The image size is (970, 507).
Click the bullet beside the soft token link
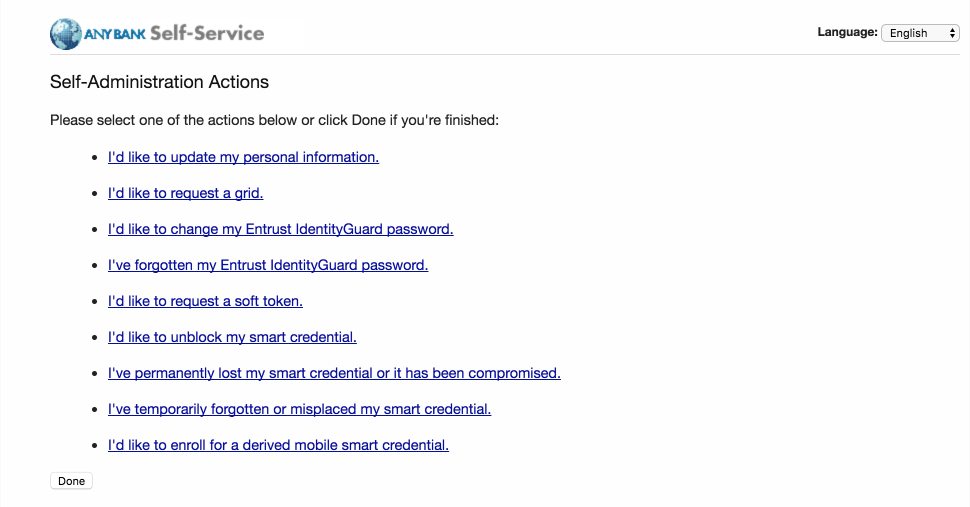(x=95, y=302)
